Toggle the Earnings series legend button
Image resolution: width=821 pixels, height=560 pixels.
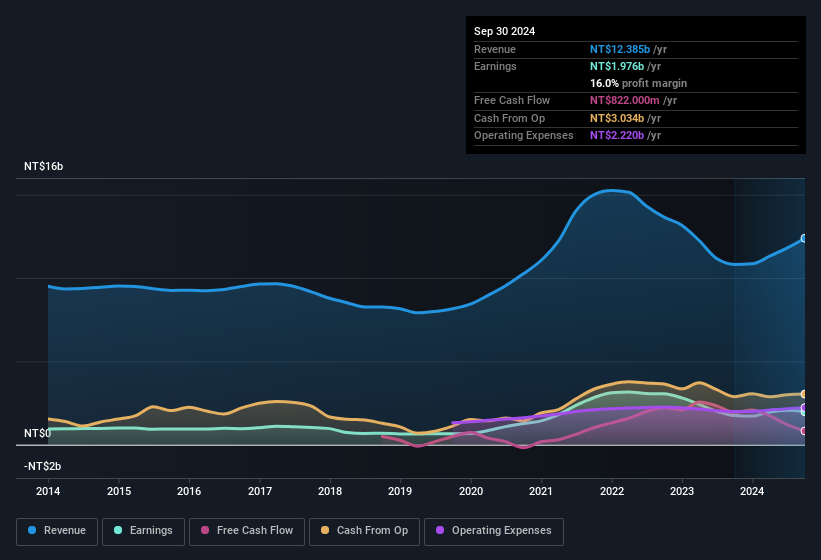coord(143,531)
